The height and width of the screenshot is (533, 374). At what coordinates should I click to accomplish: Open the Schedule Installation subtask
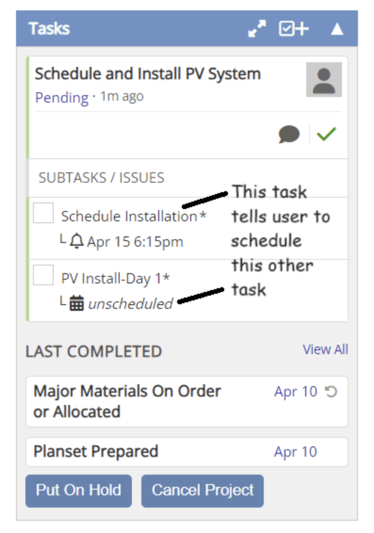[134, 216]
